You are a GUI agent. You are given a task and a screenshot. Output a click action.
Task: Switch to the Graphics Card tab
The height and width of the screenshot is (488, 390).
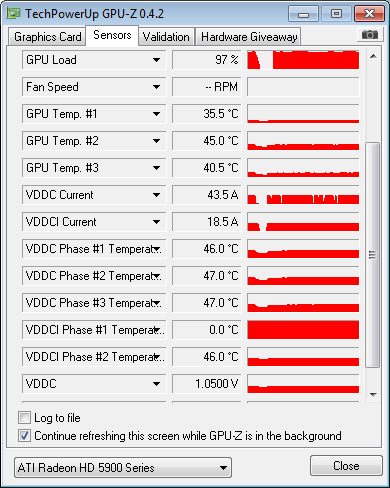pos(47,37)
